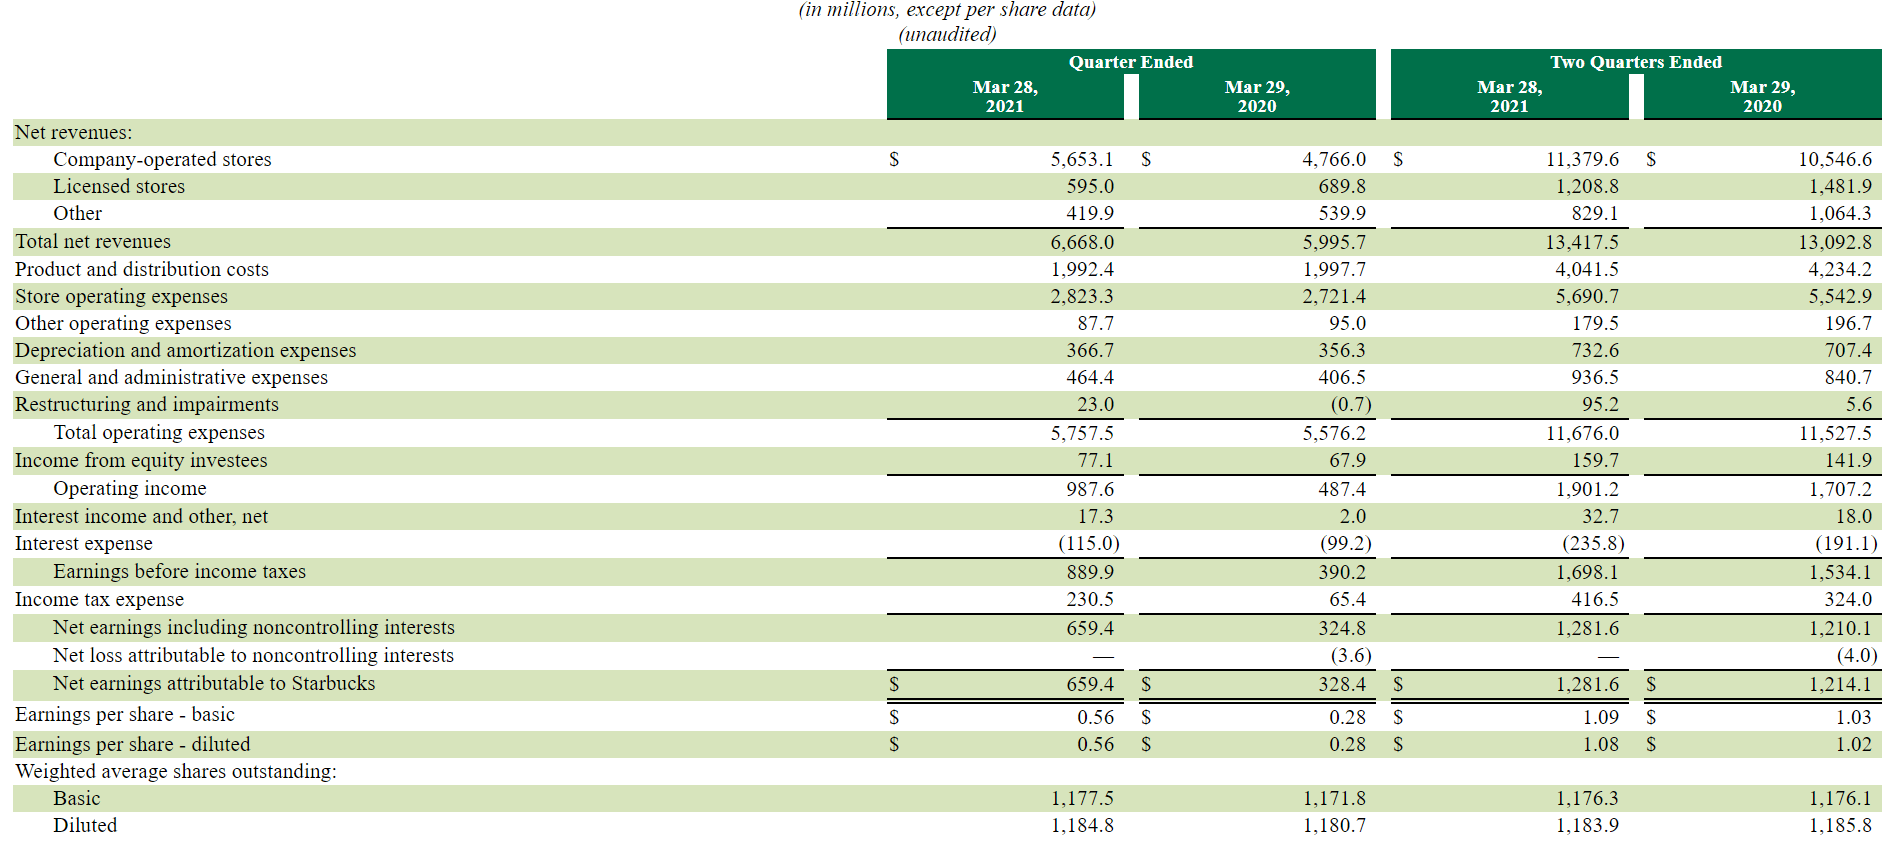
Task: Click 'General and administrative expenses' label
Action: pos(171,377)
